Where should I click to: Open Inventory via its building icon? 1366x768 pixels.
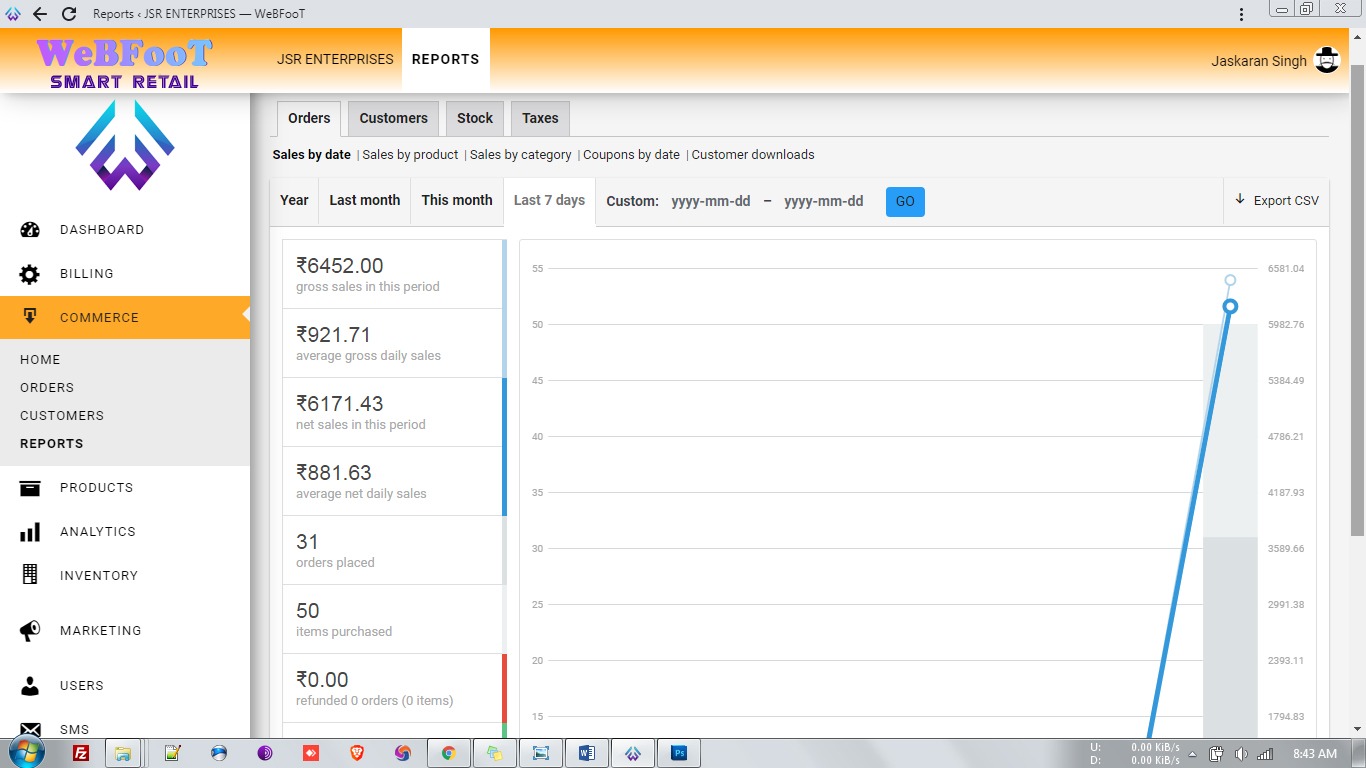[30, 575]
